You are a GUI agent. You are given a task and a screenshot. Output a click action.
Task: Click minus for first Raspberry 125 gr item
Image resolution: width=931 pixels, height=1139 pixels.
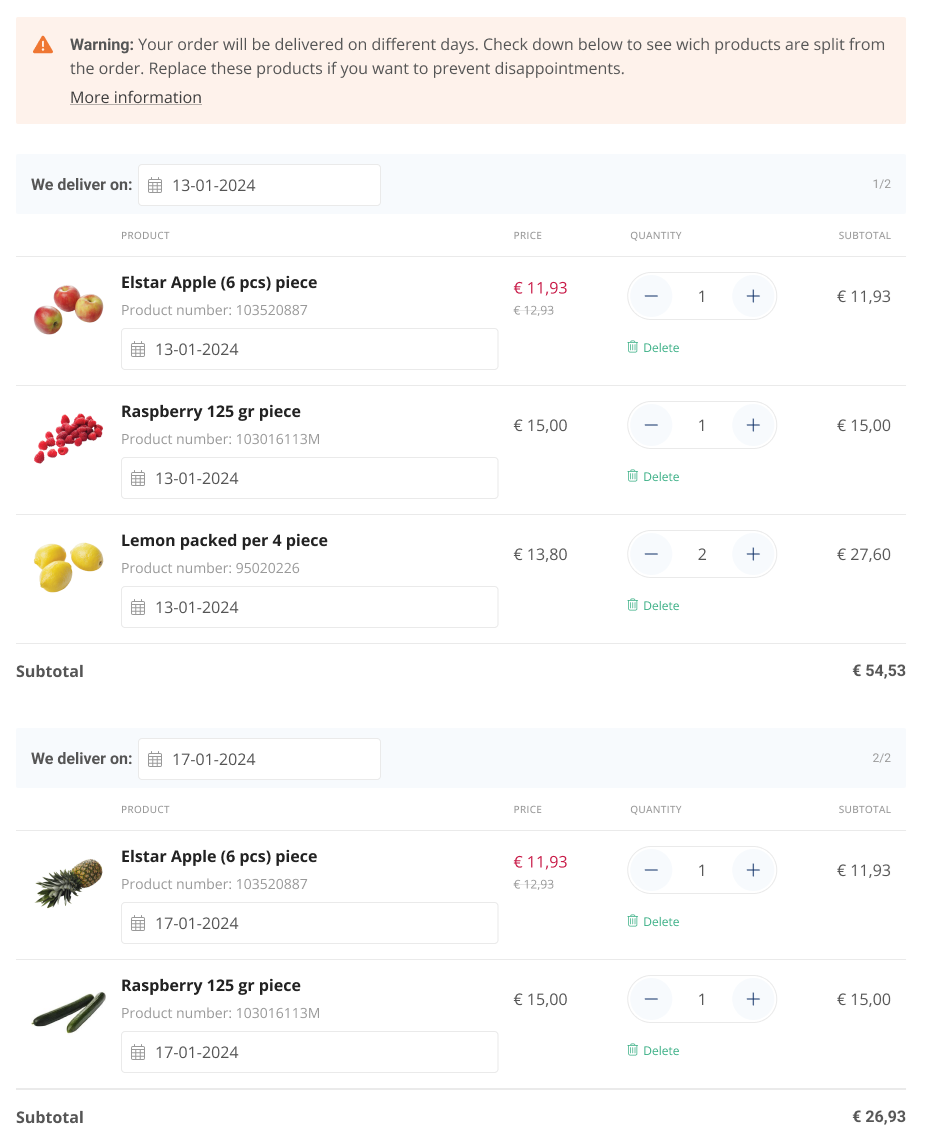click(x=651, y=425)
